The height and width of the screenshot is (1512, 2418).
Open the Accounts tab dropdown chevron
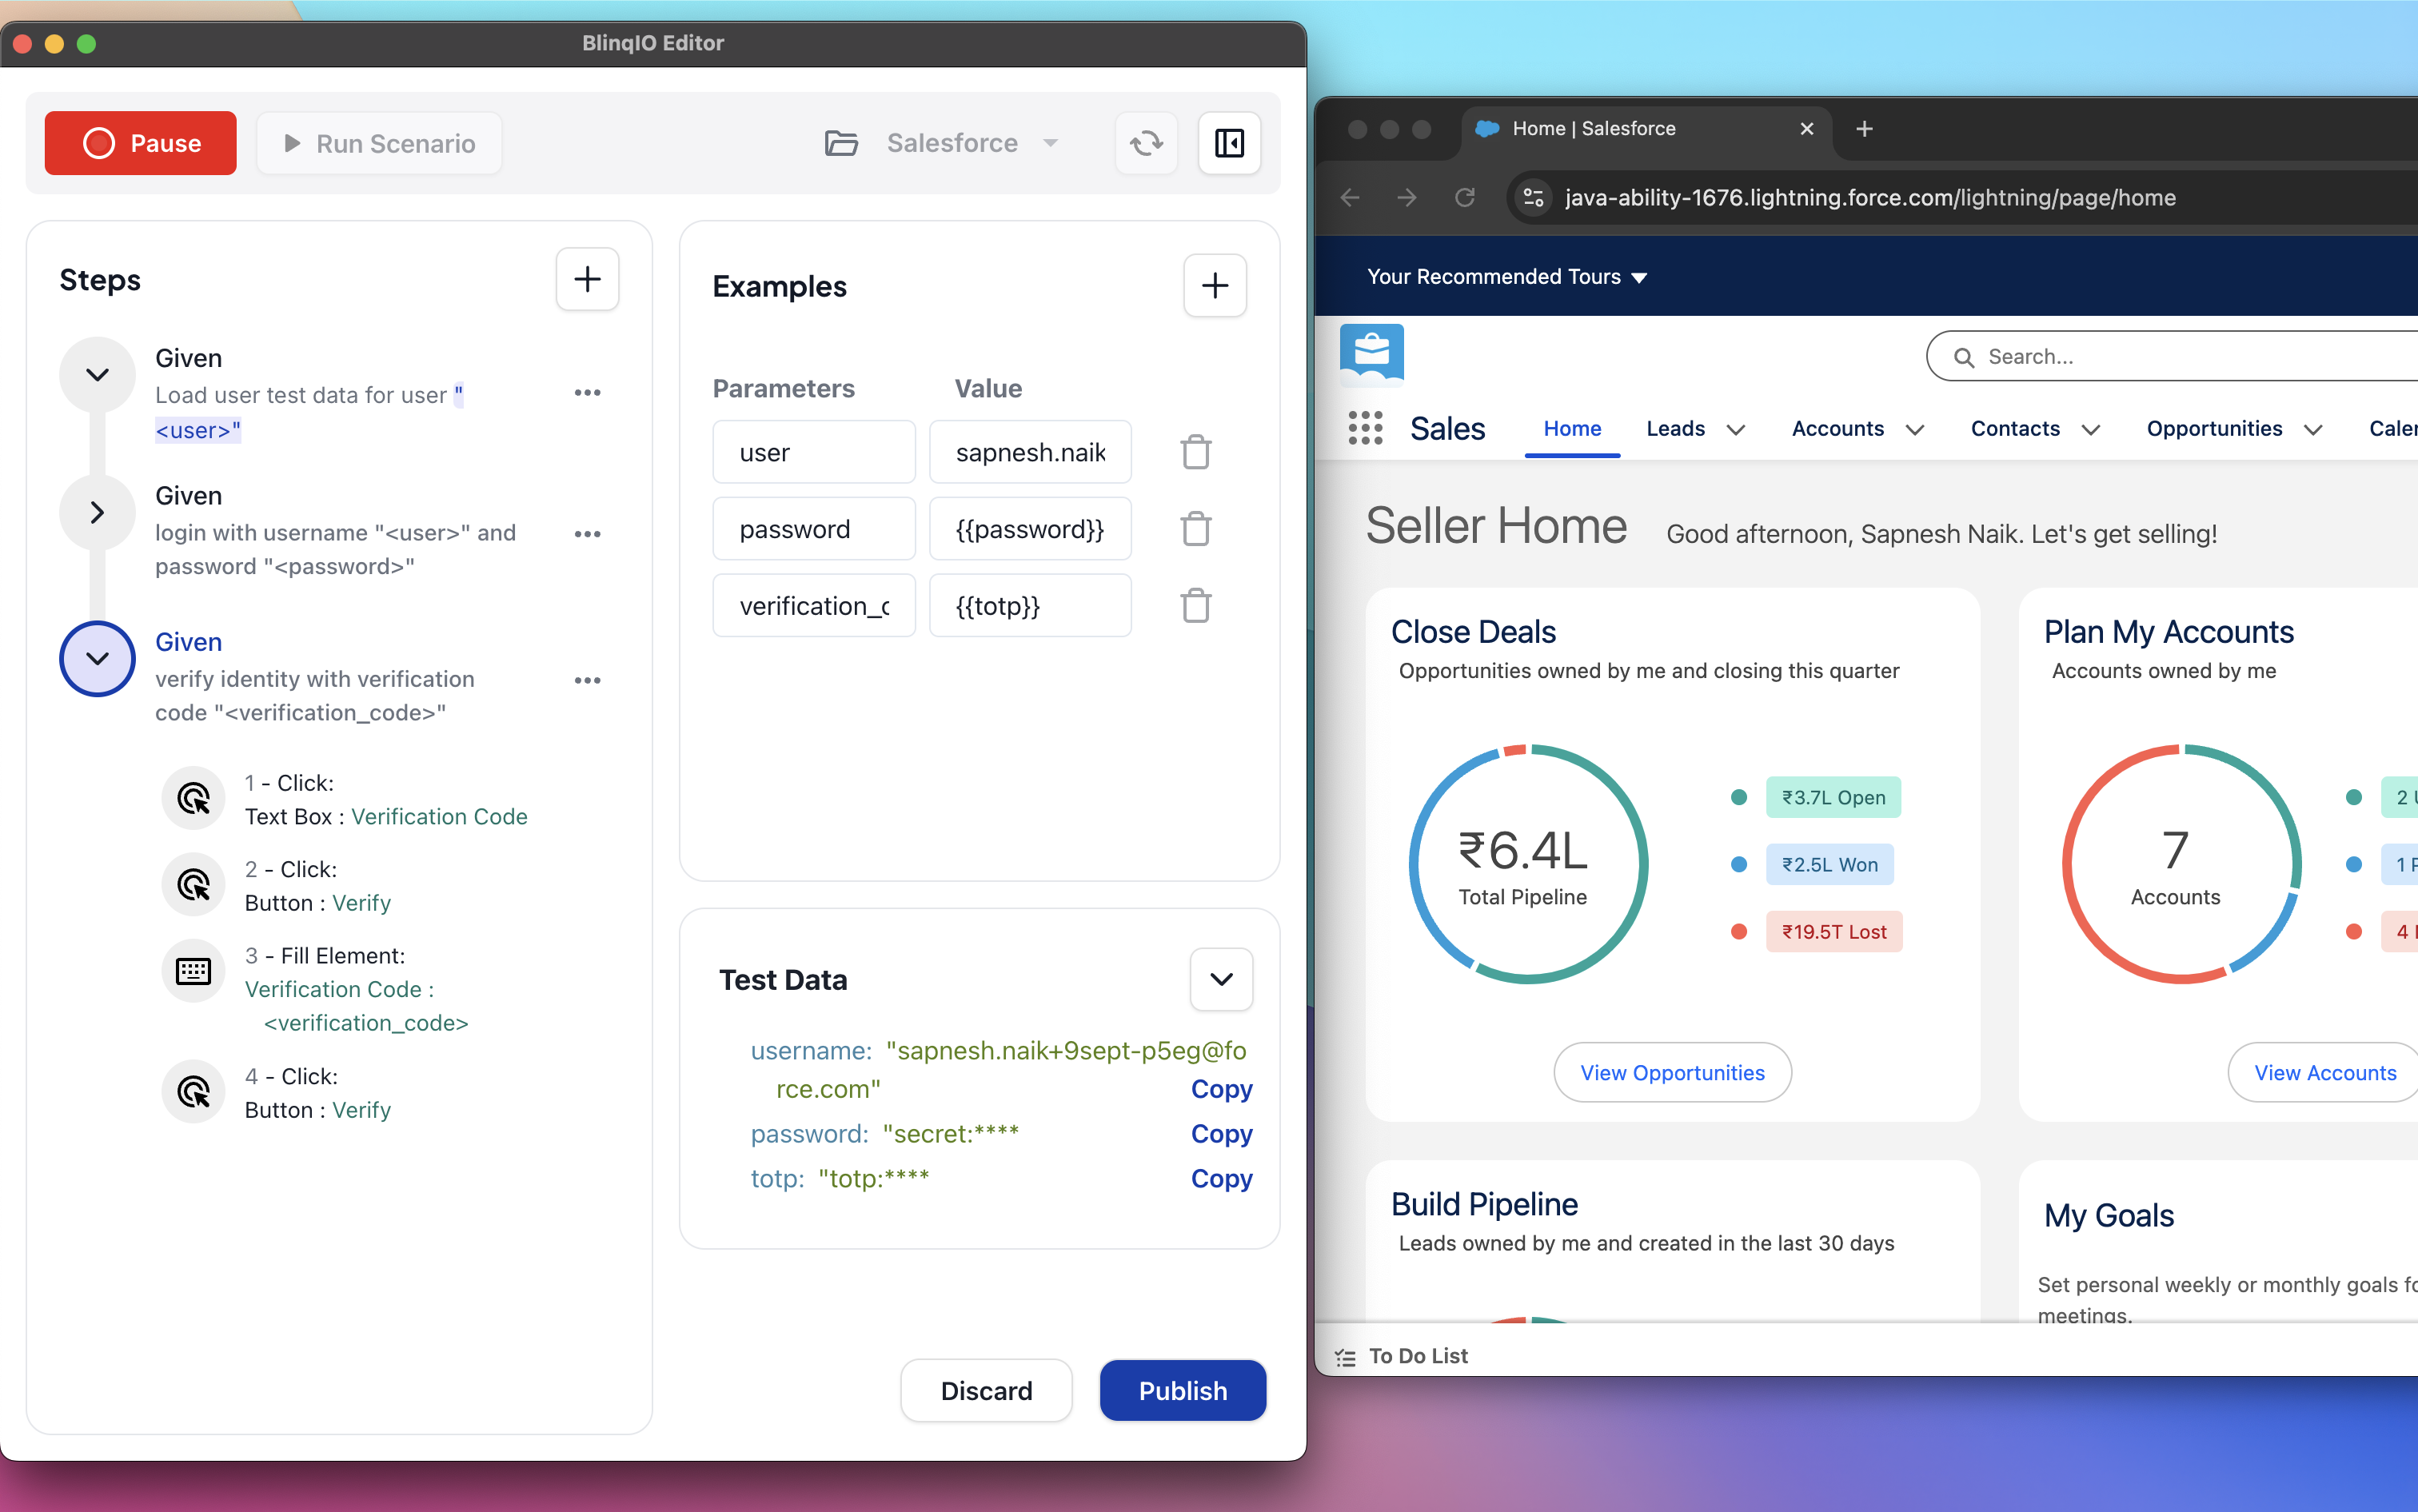[1915, 429]
